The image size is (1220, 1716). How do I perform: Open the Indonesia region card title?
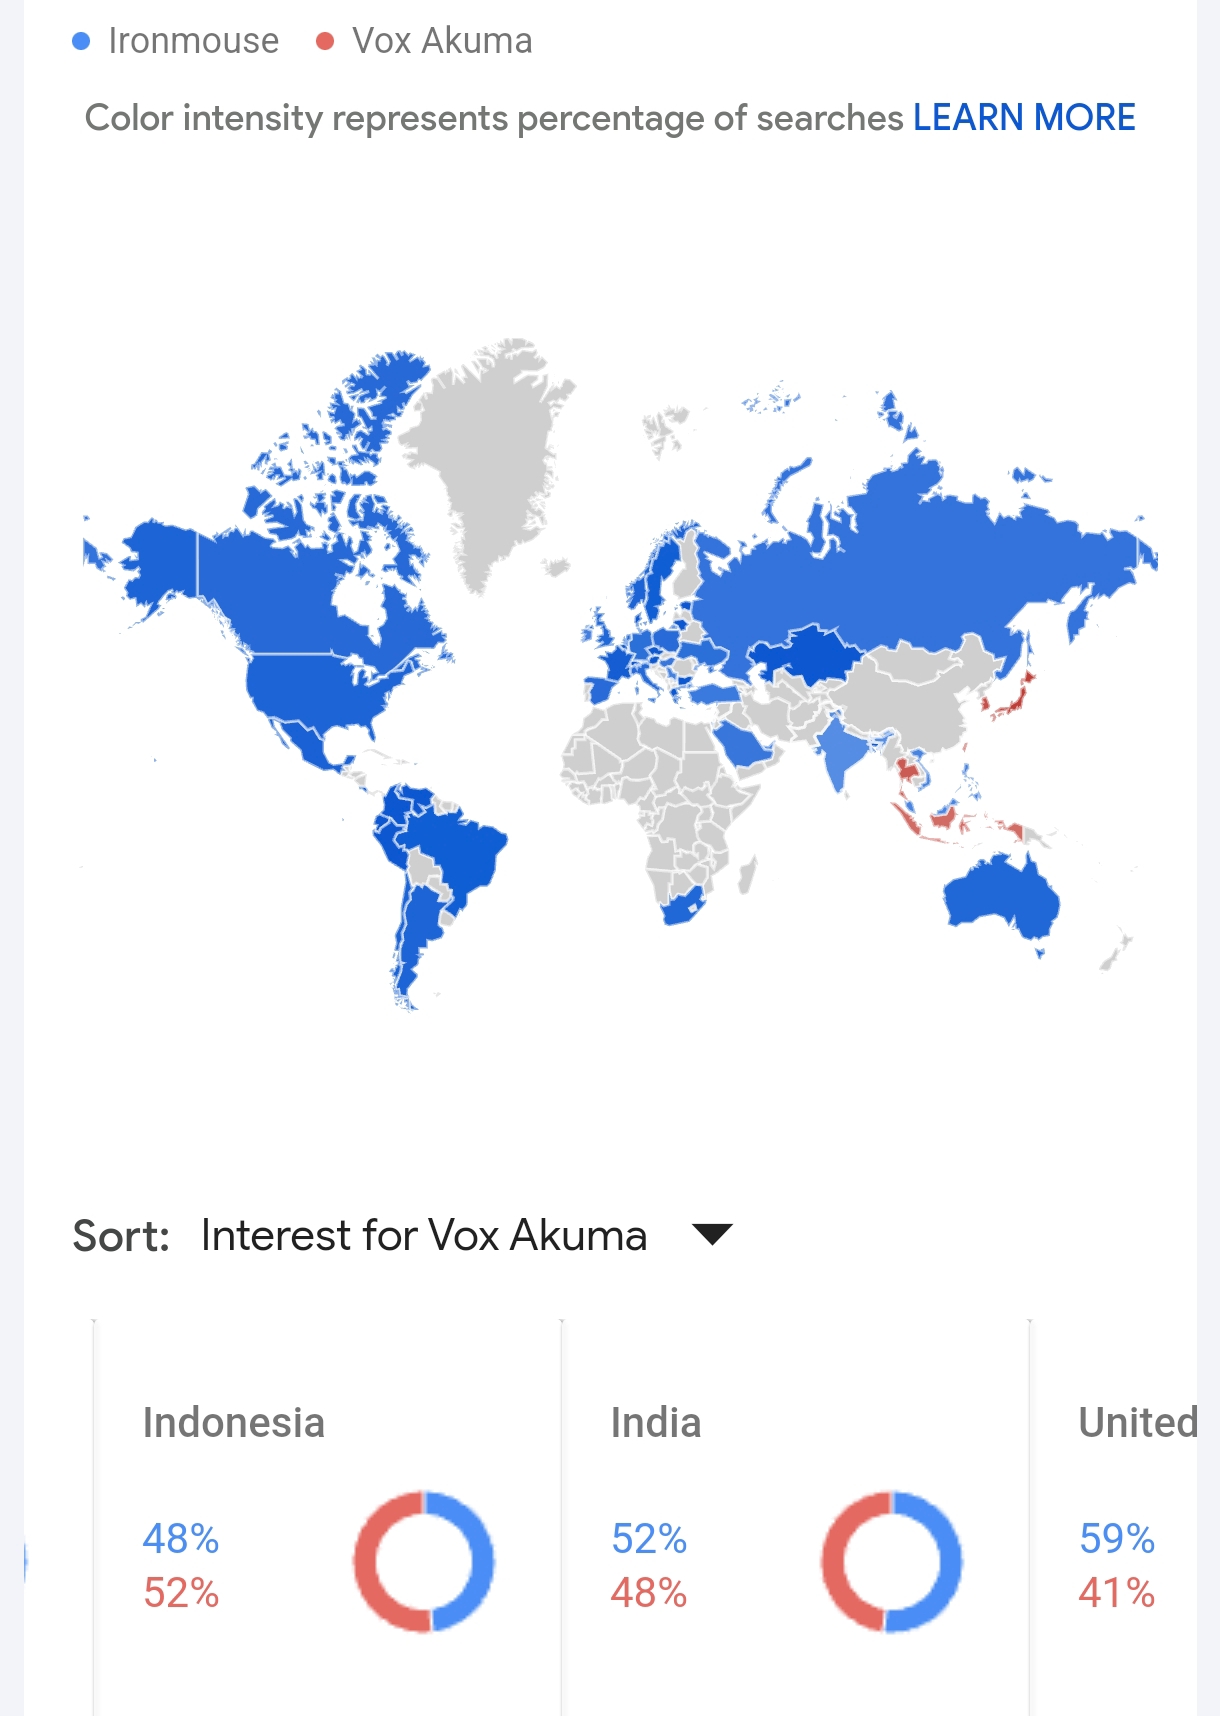click(234, 1423)
